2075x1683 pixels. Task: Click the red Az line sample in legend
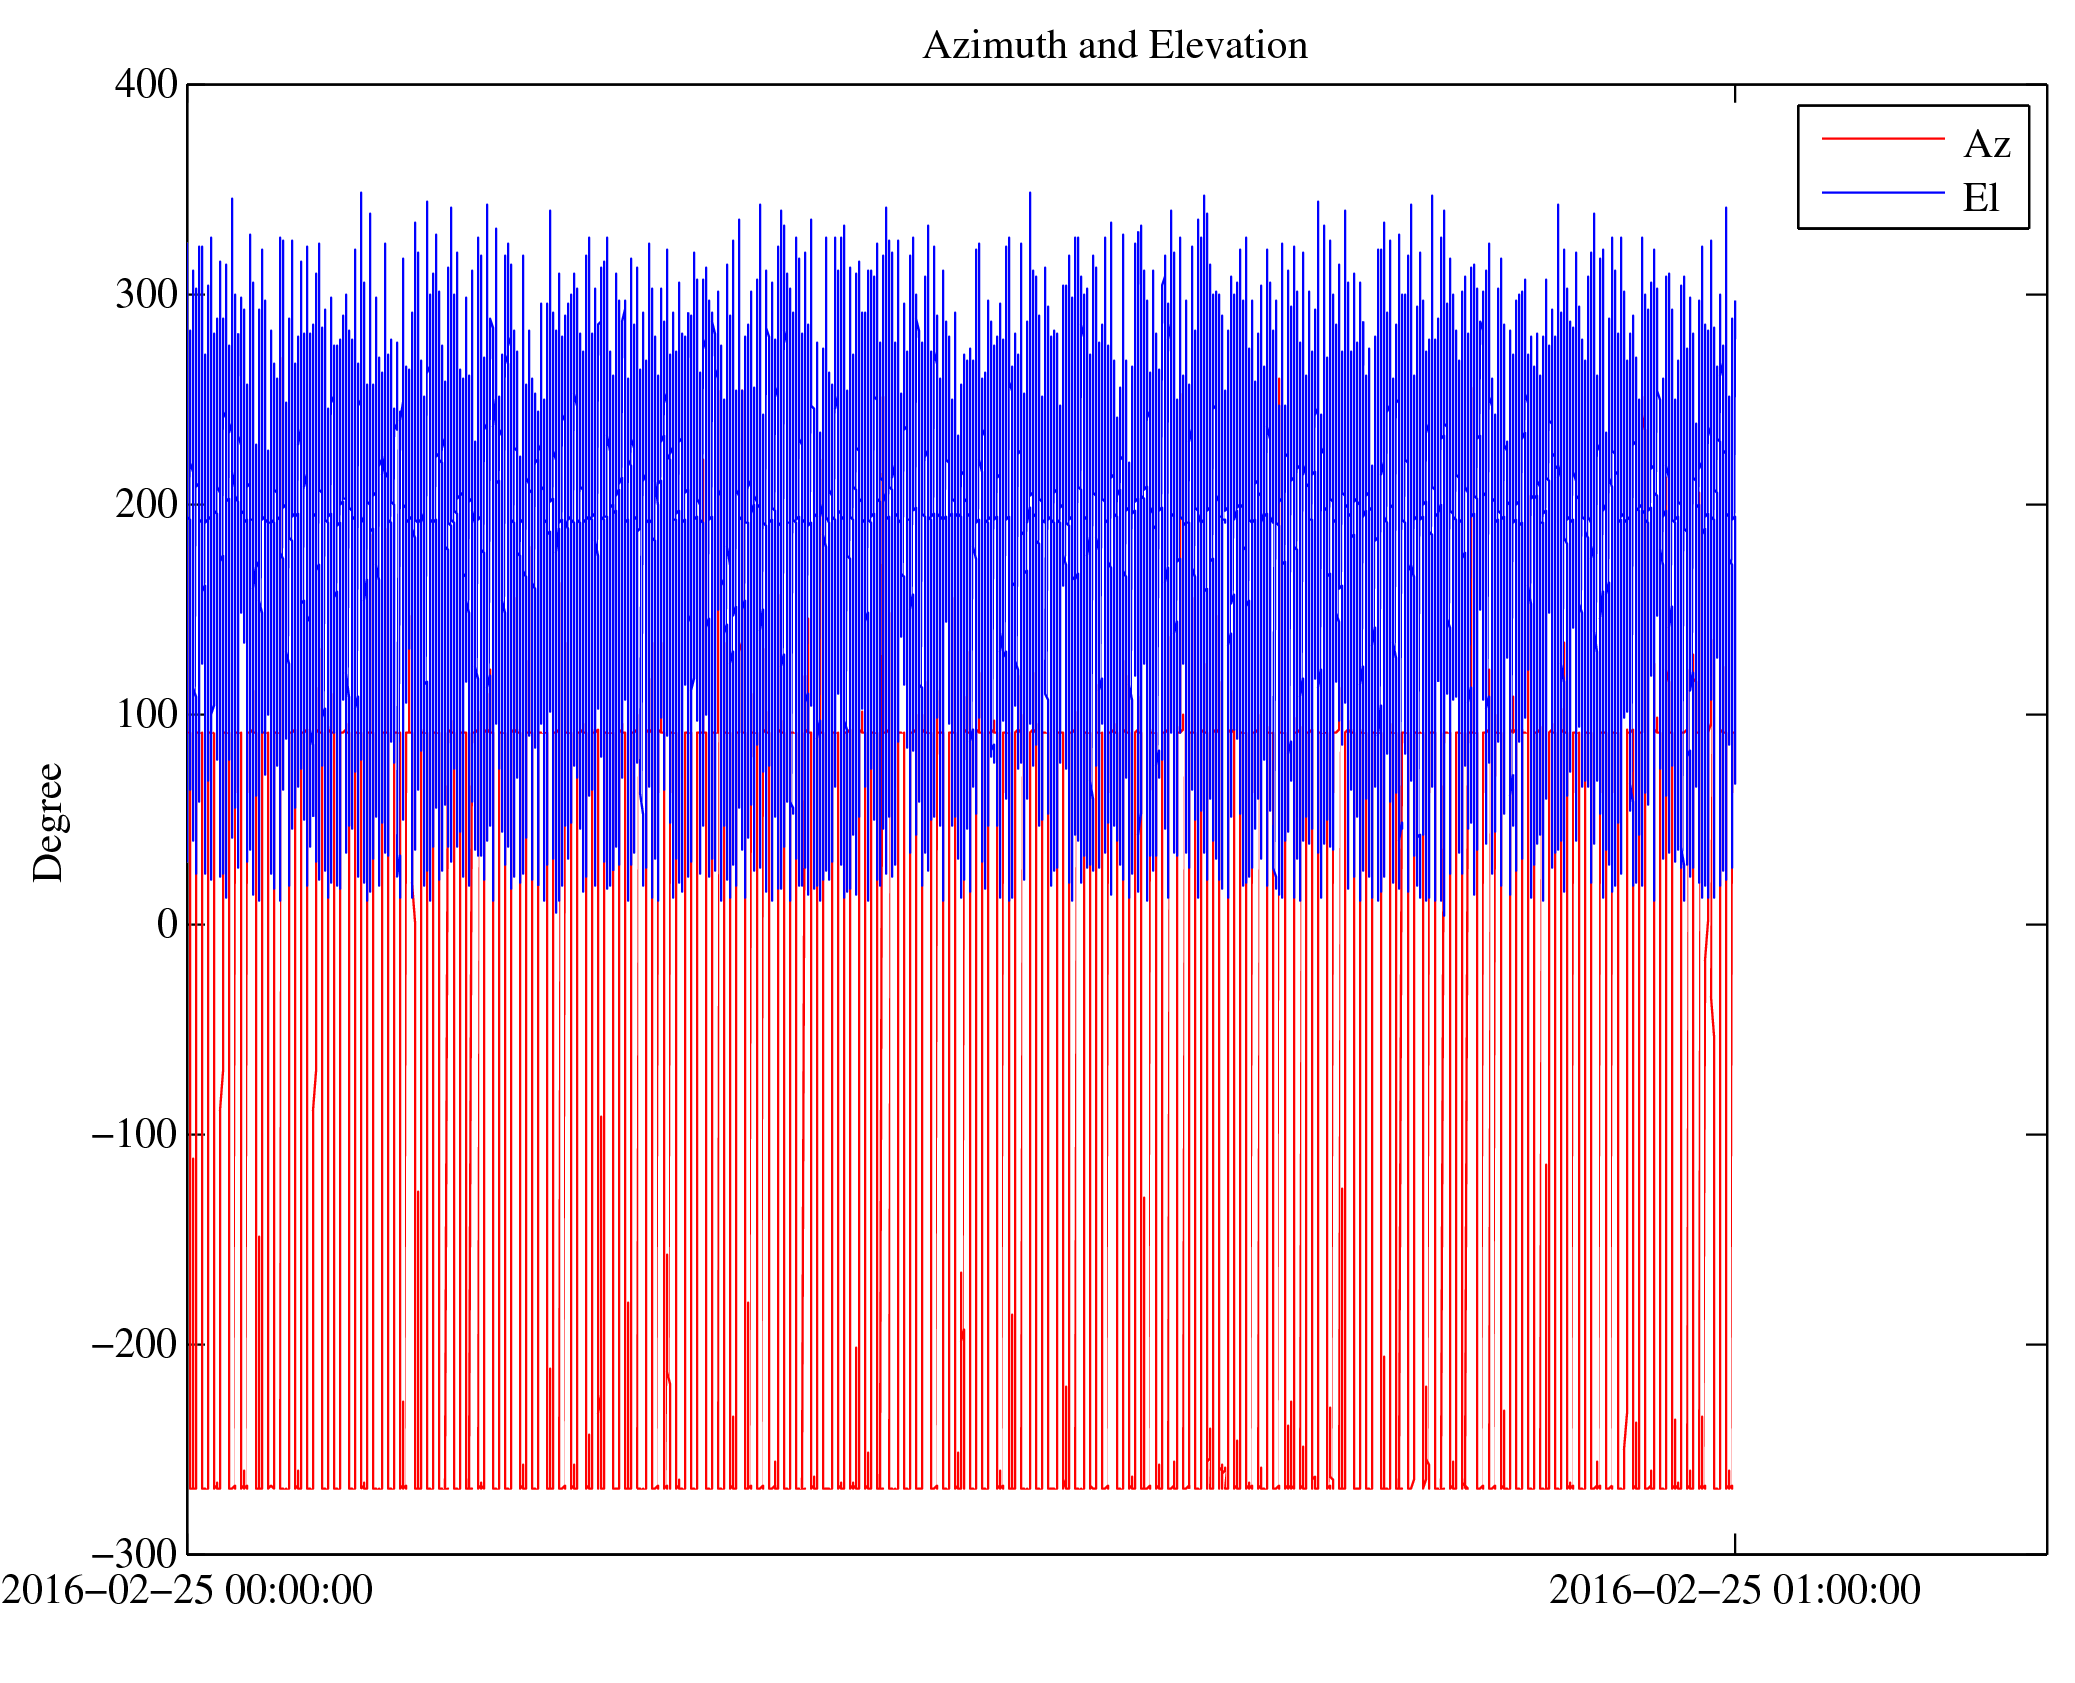pyautogui.click(x=1882, y=139)
